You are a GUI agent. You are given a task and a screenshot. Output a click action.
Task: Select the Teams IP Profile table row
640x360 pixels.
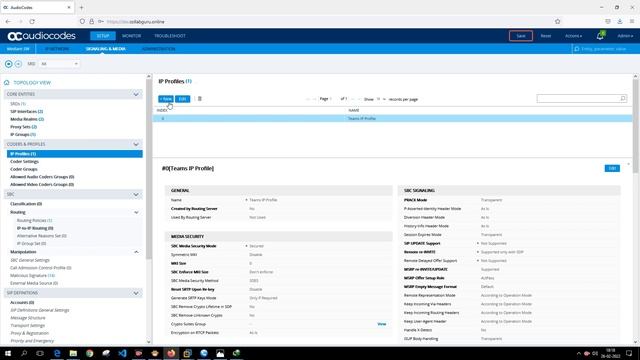(393, 118)
